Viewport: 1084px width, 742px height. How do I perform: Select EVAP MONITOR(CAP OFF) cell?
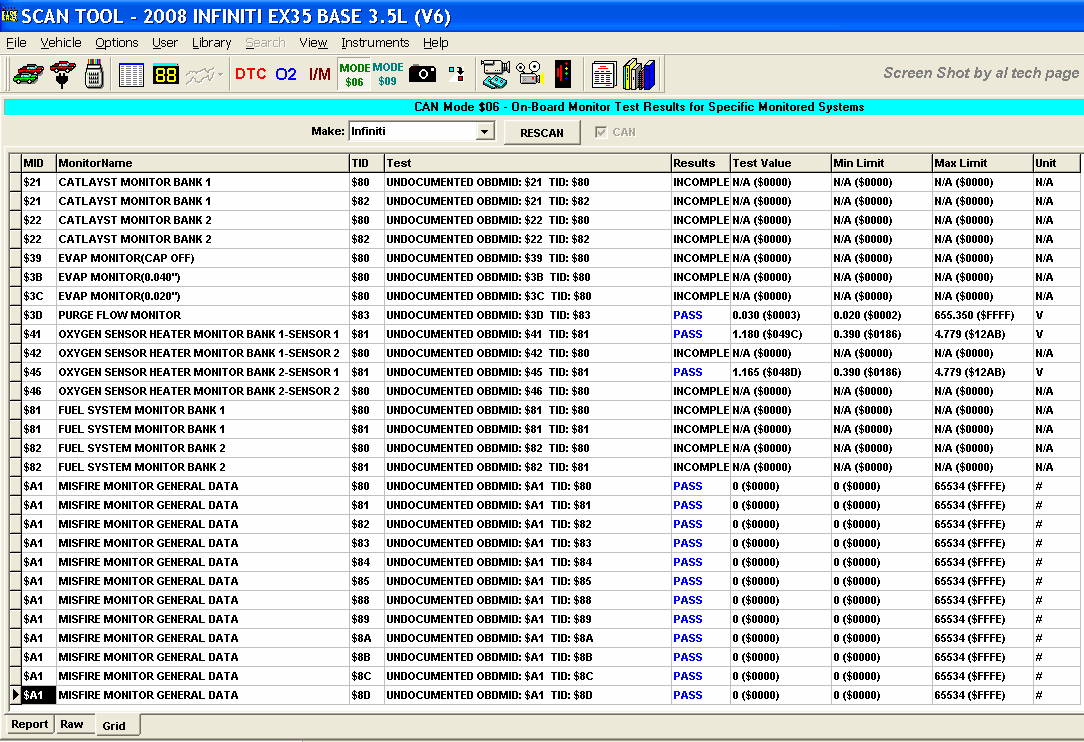click(x=203, y=258)
